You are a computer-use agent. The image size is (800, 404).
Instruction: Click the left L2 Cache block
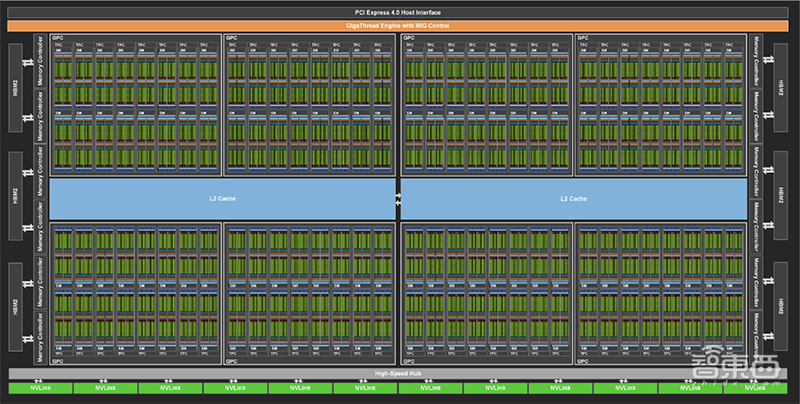(223, 199)
